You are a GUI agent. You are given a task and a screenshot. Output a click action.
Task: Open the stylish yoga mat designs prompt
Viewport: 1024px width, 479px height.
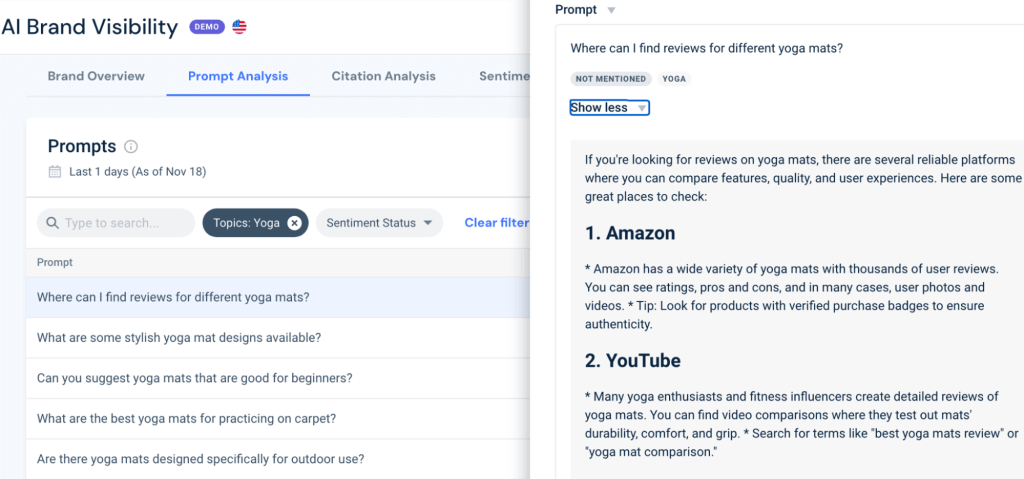tap(179, 338)
